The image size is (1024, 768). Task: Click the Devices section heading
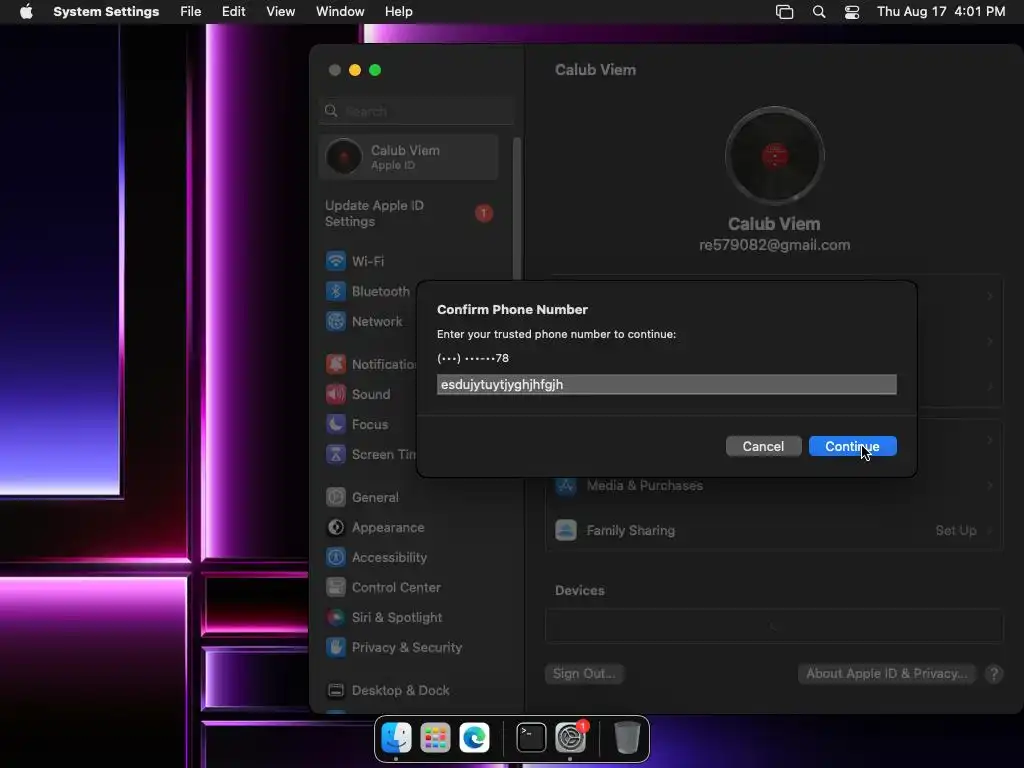tap(579, 590)
